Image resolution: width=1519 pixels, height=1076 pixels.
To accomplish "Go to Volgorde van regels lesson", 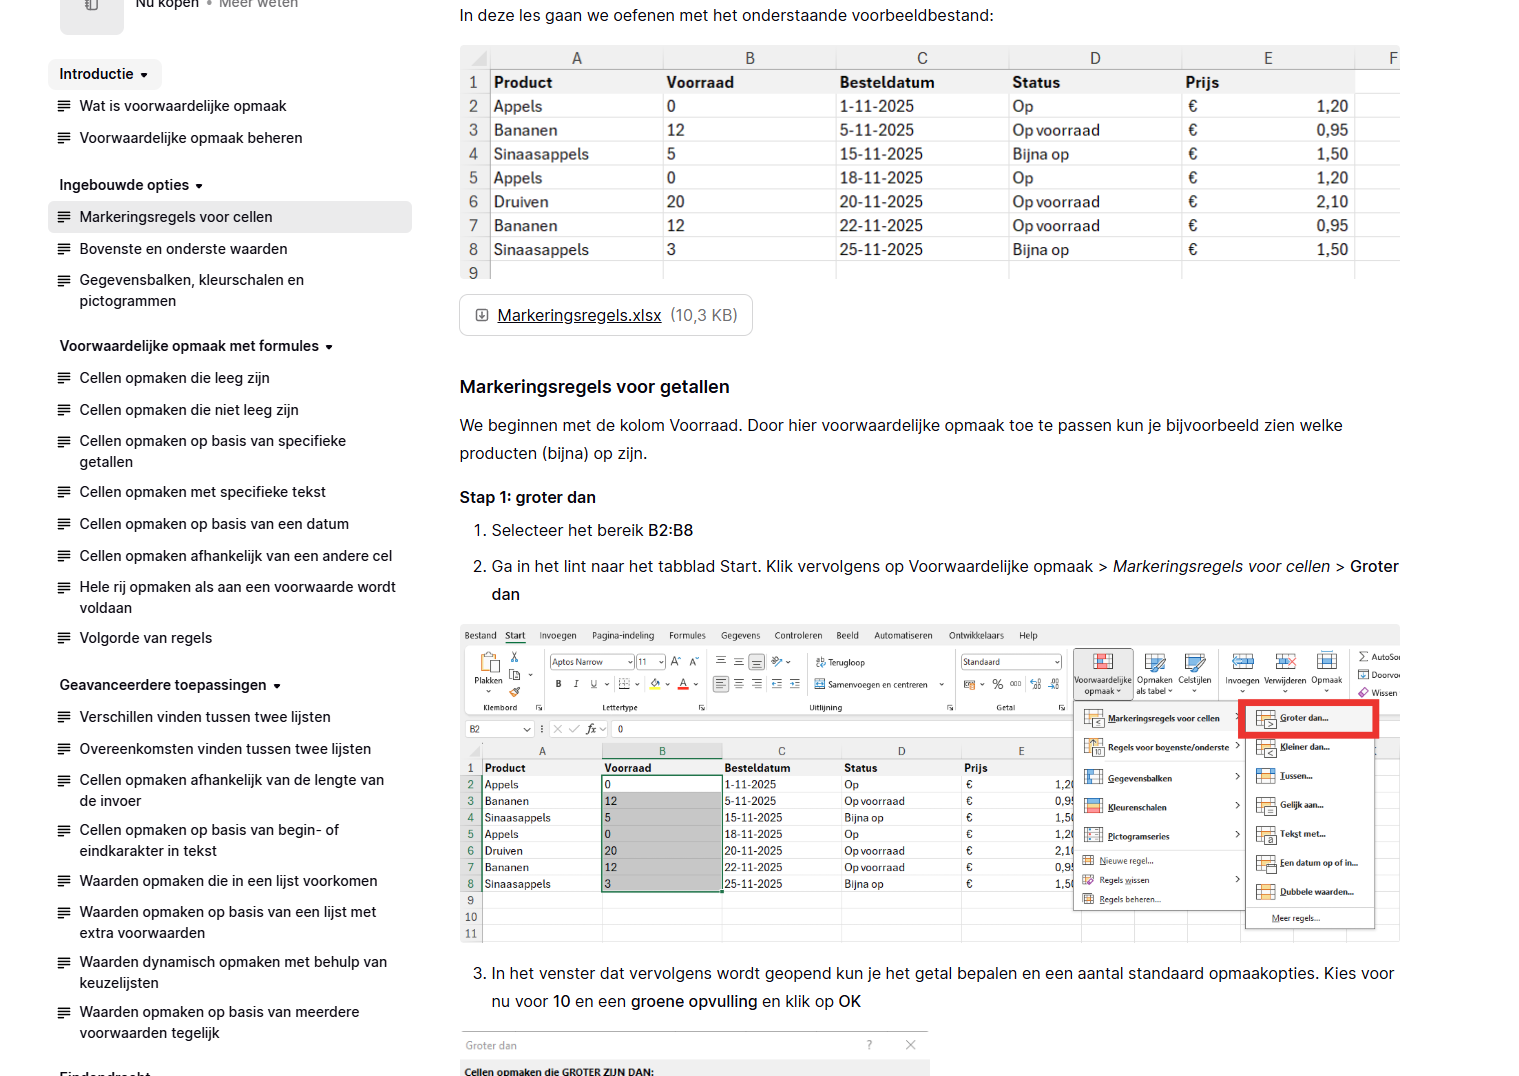I will tap(146, 638).
